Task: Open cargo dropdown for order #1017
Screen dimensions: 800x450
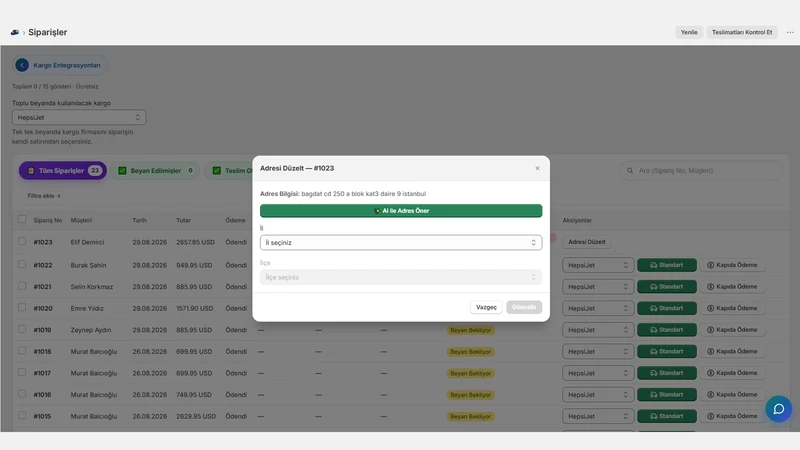Action: point(598,373)
